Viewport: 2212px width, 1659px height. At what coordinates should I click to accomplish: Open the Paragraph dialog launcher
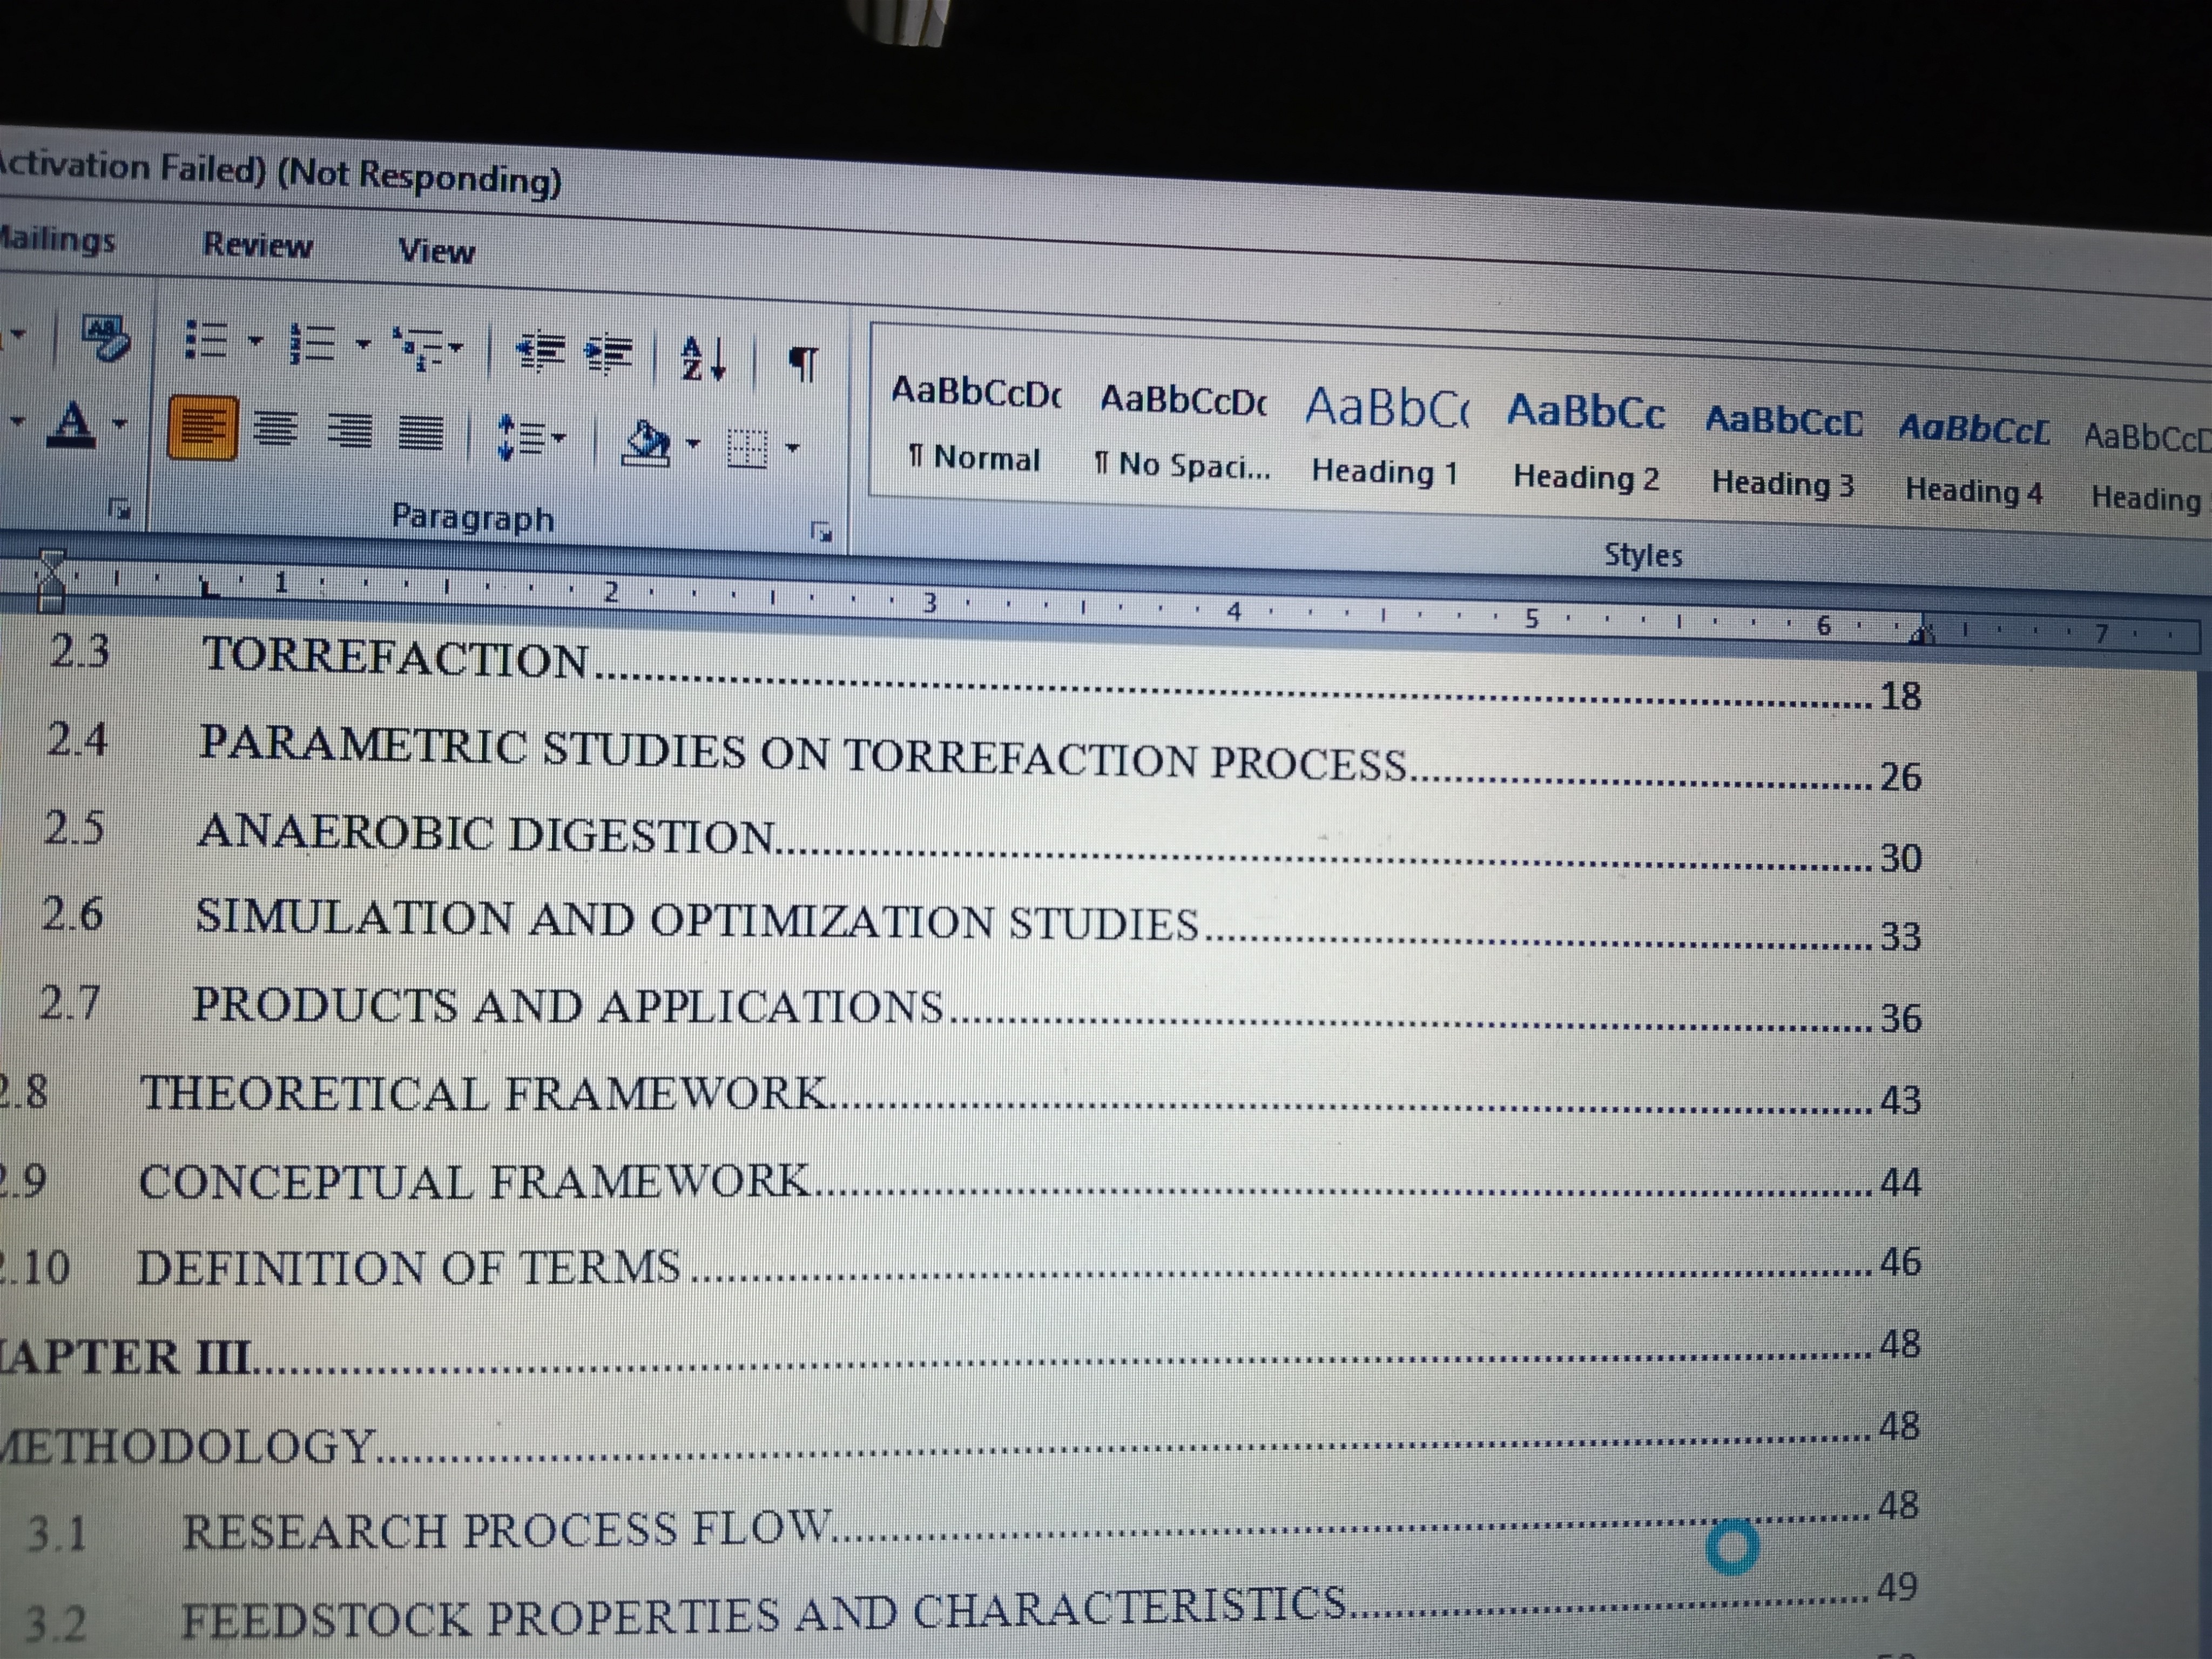pyautogui.click(x=821, y=532)
